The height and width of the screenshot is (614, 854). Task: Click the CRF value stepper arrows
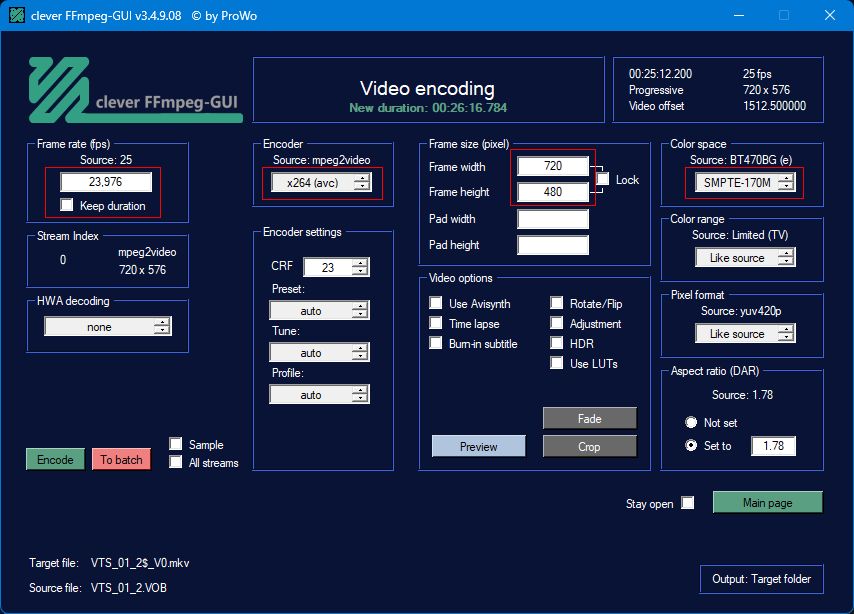coord(360,267)
